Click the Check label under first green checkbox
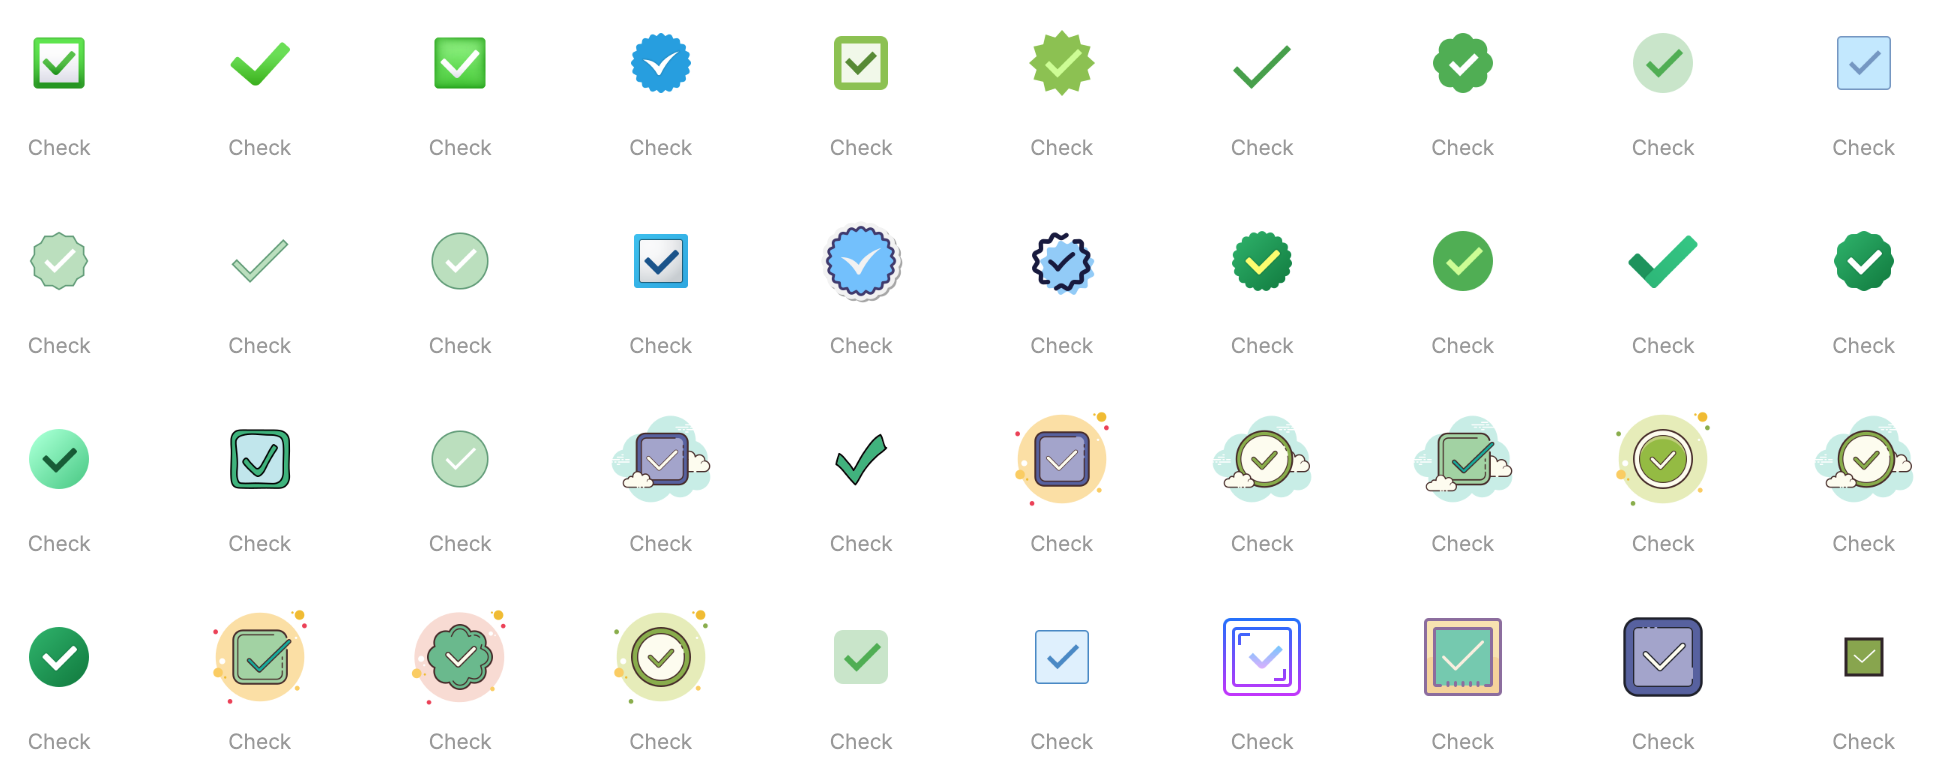Viewport: 1946px width, 779px height. coord(59,148)
